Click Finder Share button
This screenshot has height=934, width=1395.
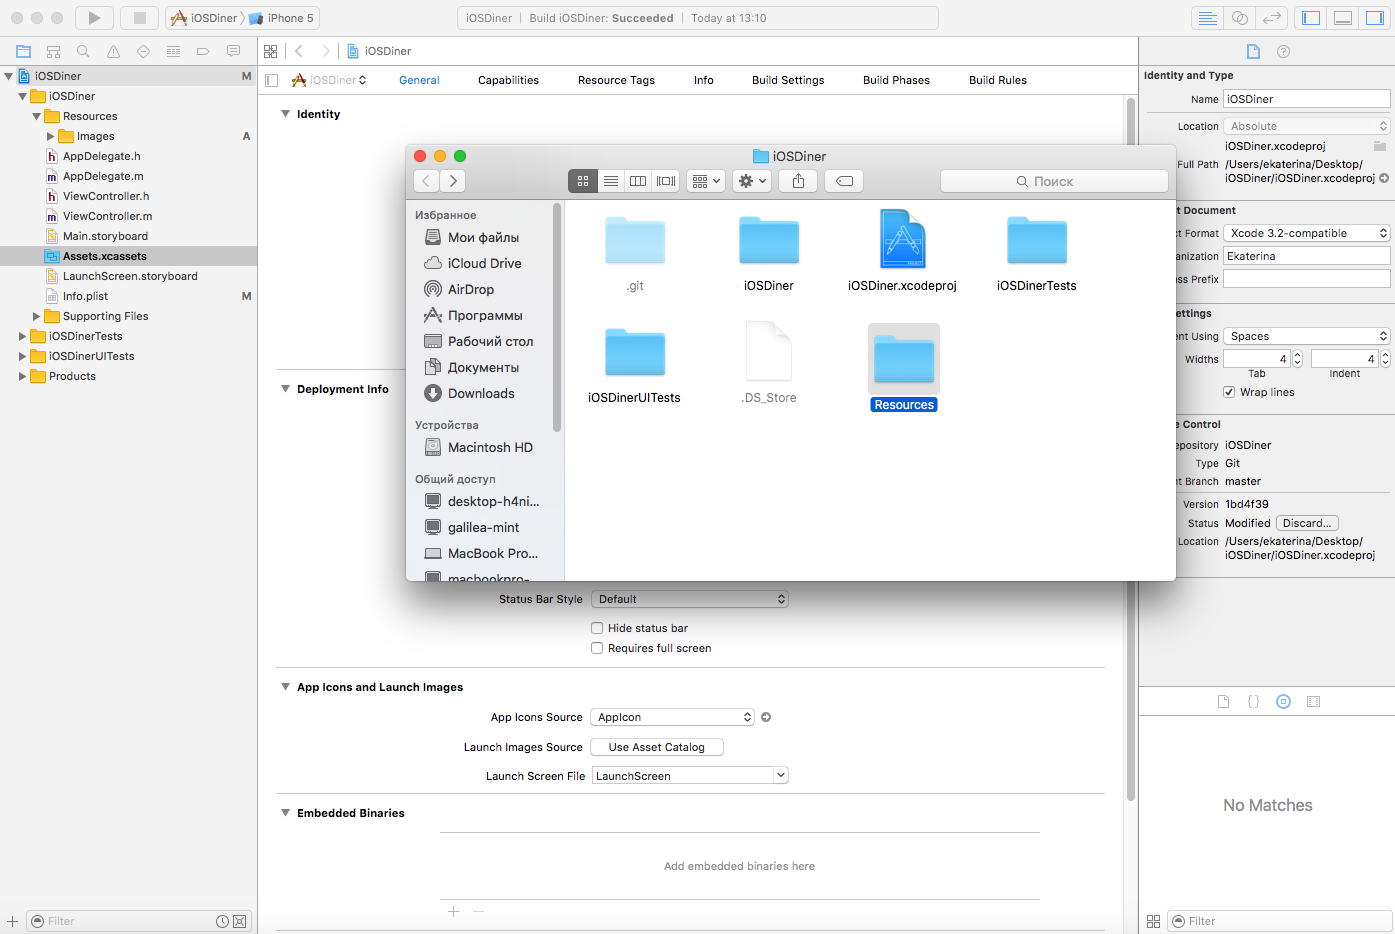click(798, 181)
